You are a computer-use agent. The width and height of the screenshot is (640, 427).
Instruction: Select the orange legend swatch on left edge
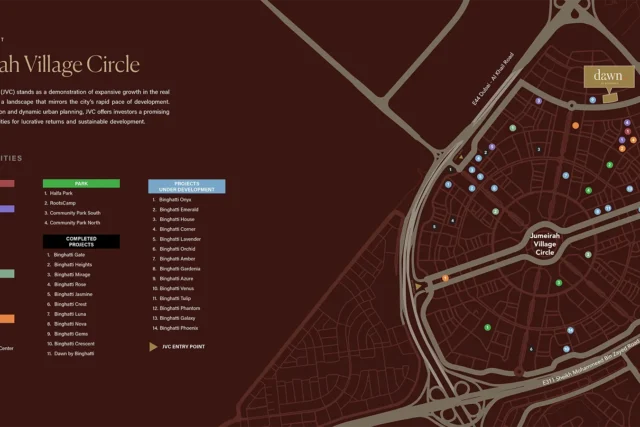6,319
